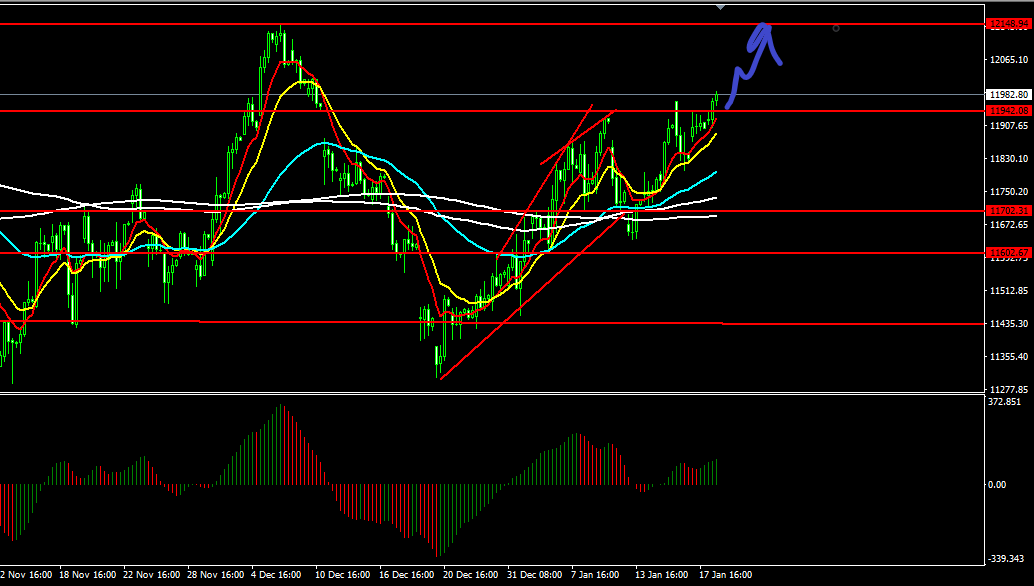The width and height of the screenshot is (1034, 586).
Task: Click the 12065.10 price axis label
Action: [1009, 59]
